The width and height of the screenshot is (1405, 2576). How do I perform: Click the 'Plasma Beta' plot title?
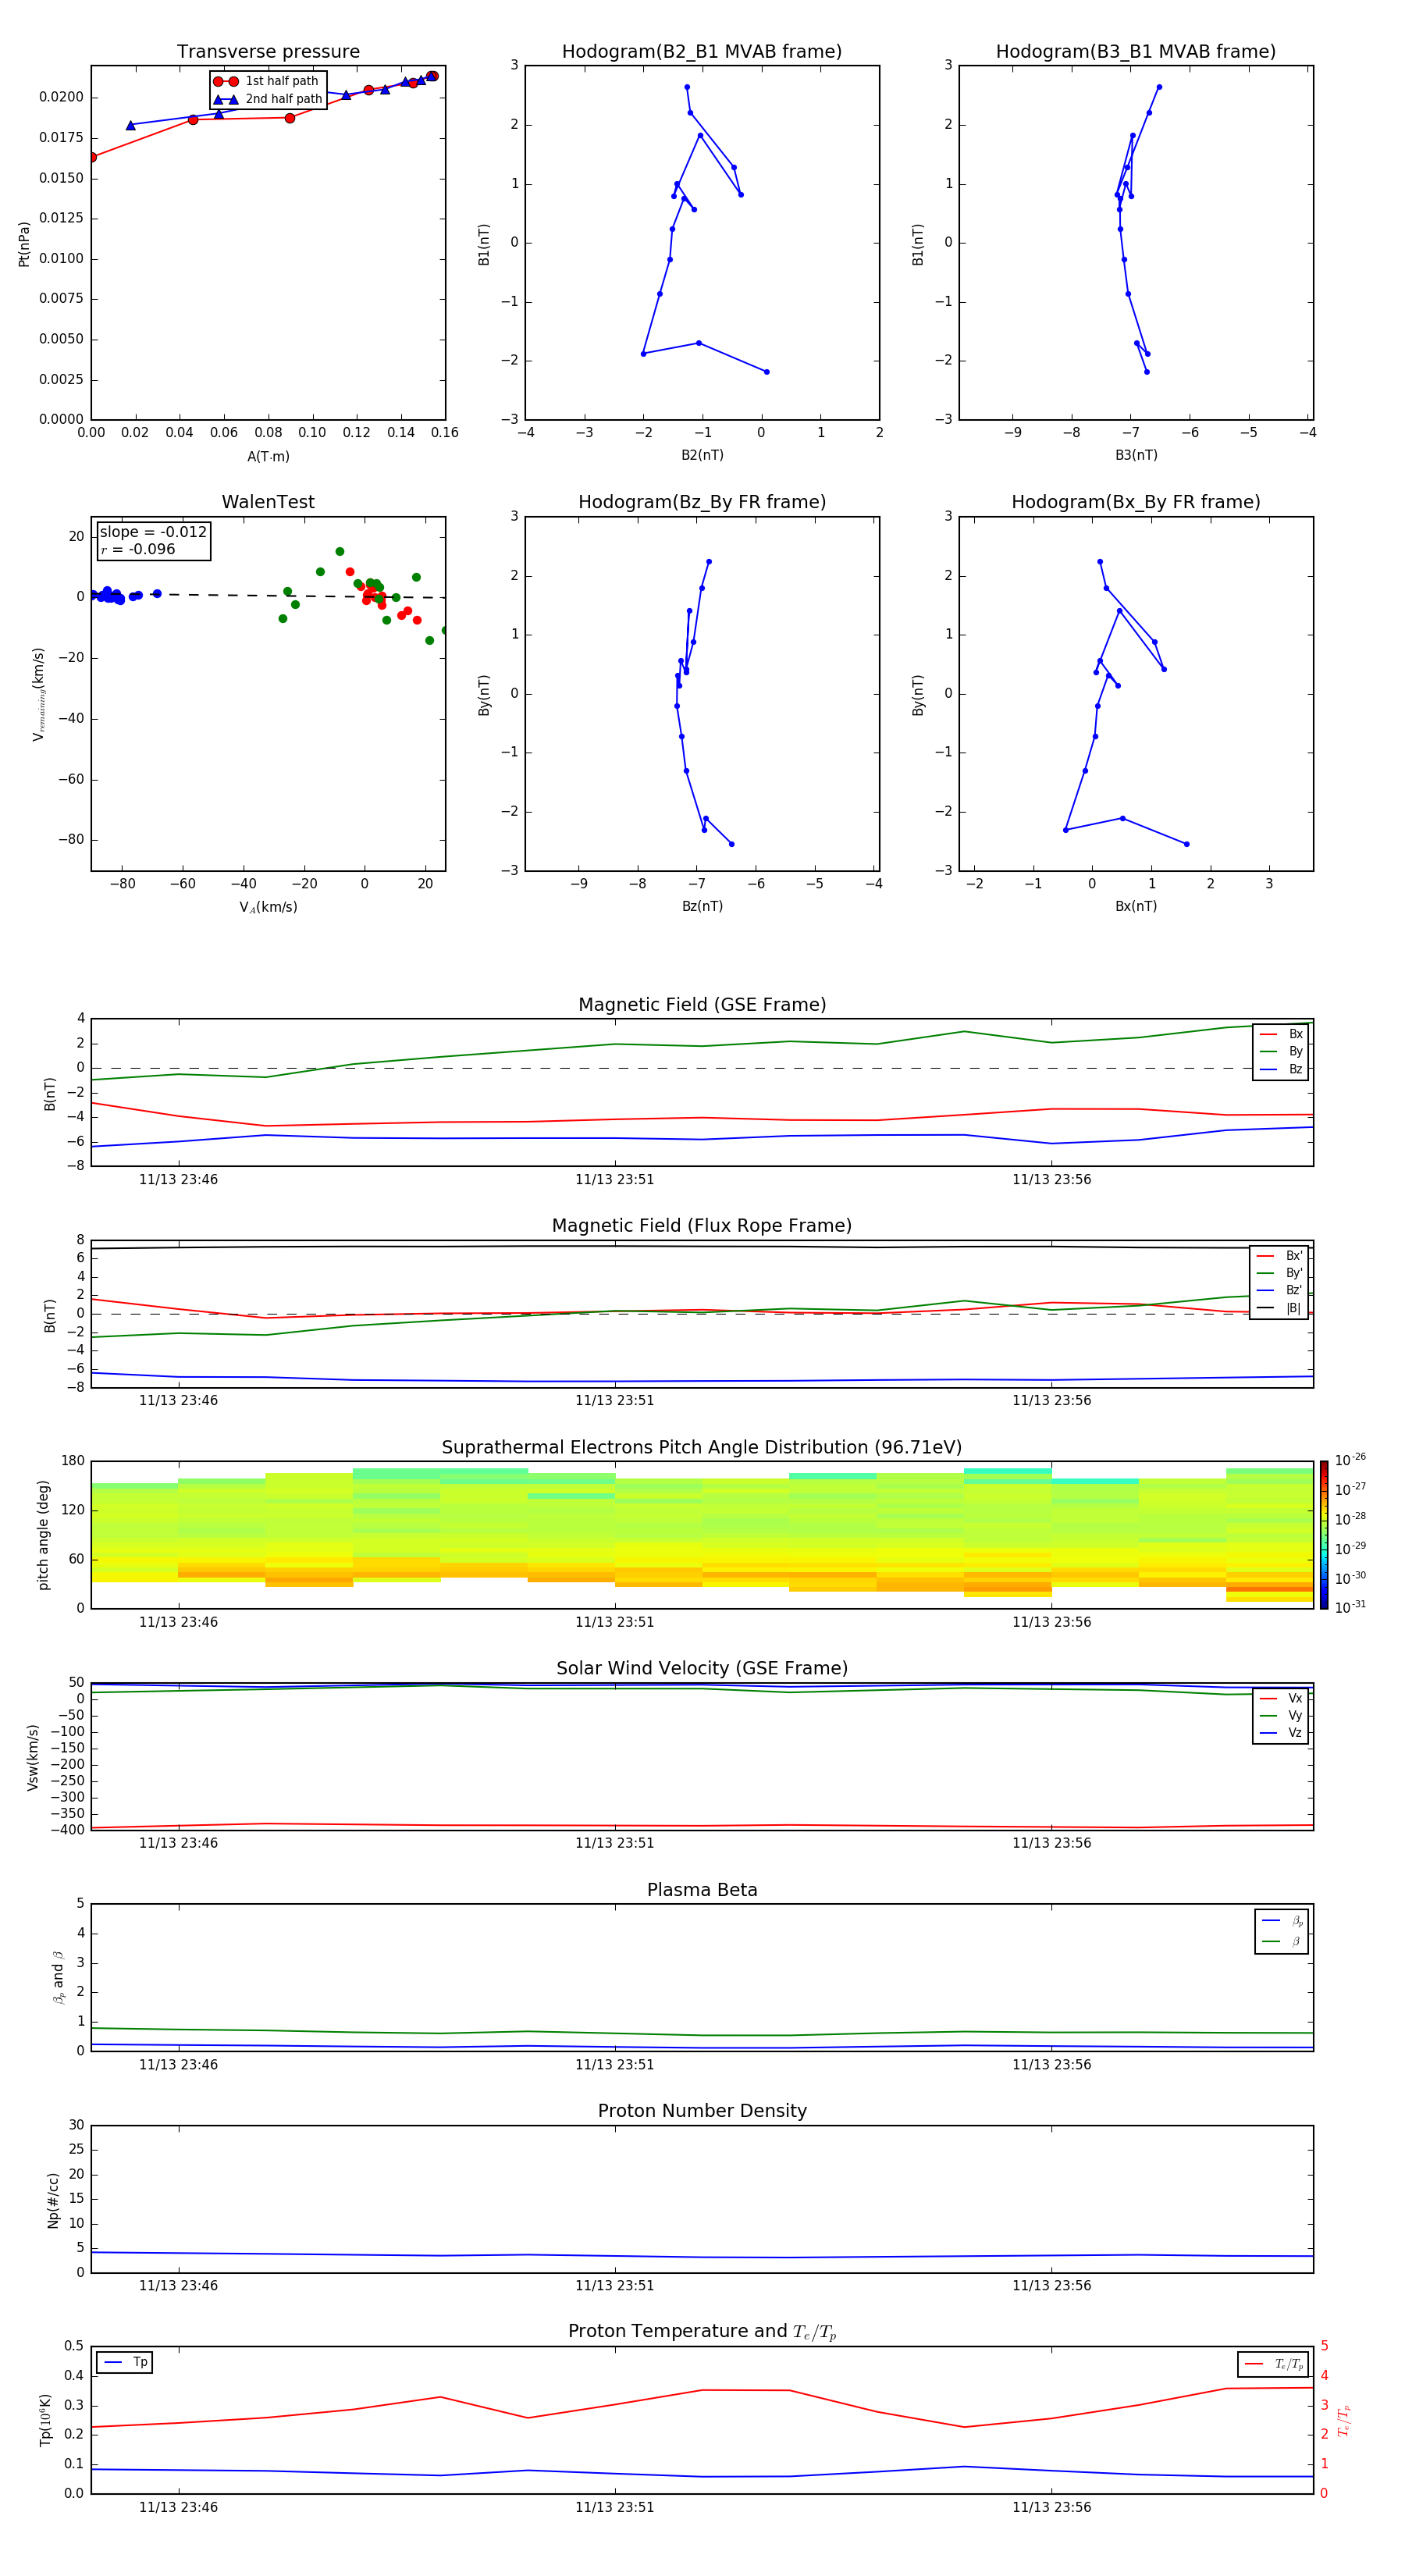click(x=702, y=1890)
